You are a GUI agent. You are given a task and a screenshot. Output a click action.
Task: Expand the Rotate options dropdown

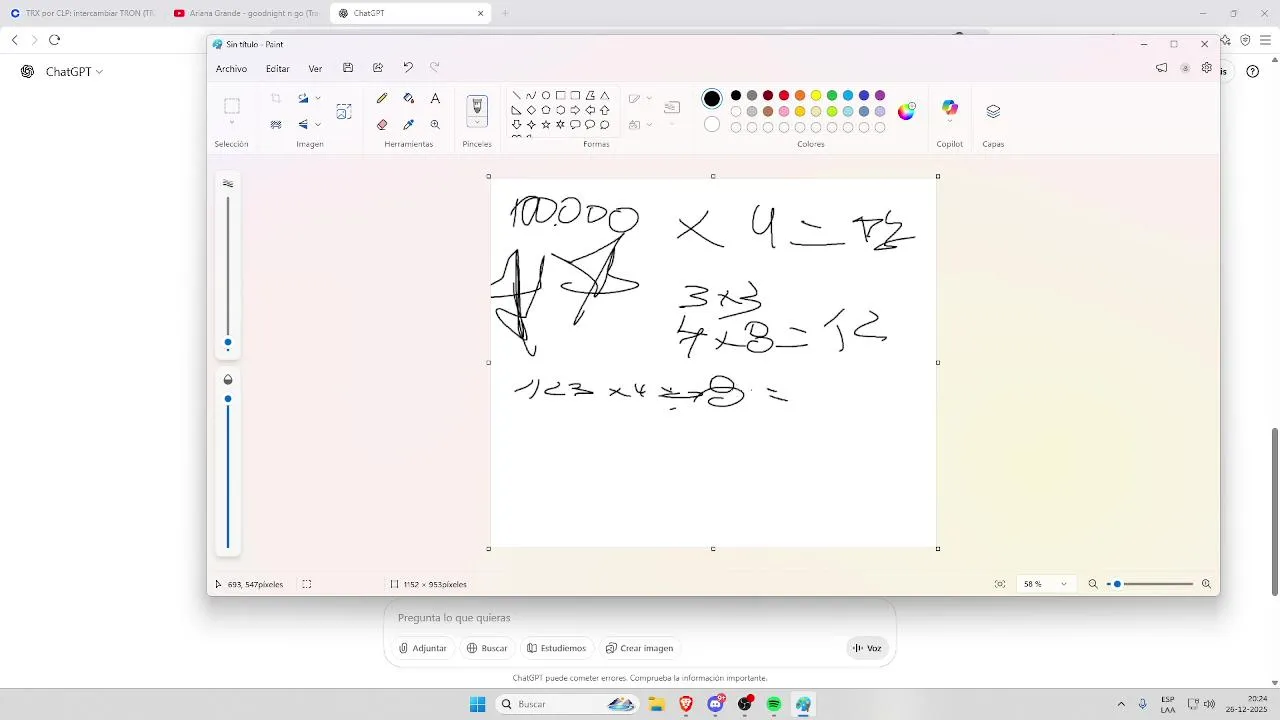318,98
